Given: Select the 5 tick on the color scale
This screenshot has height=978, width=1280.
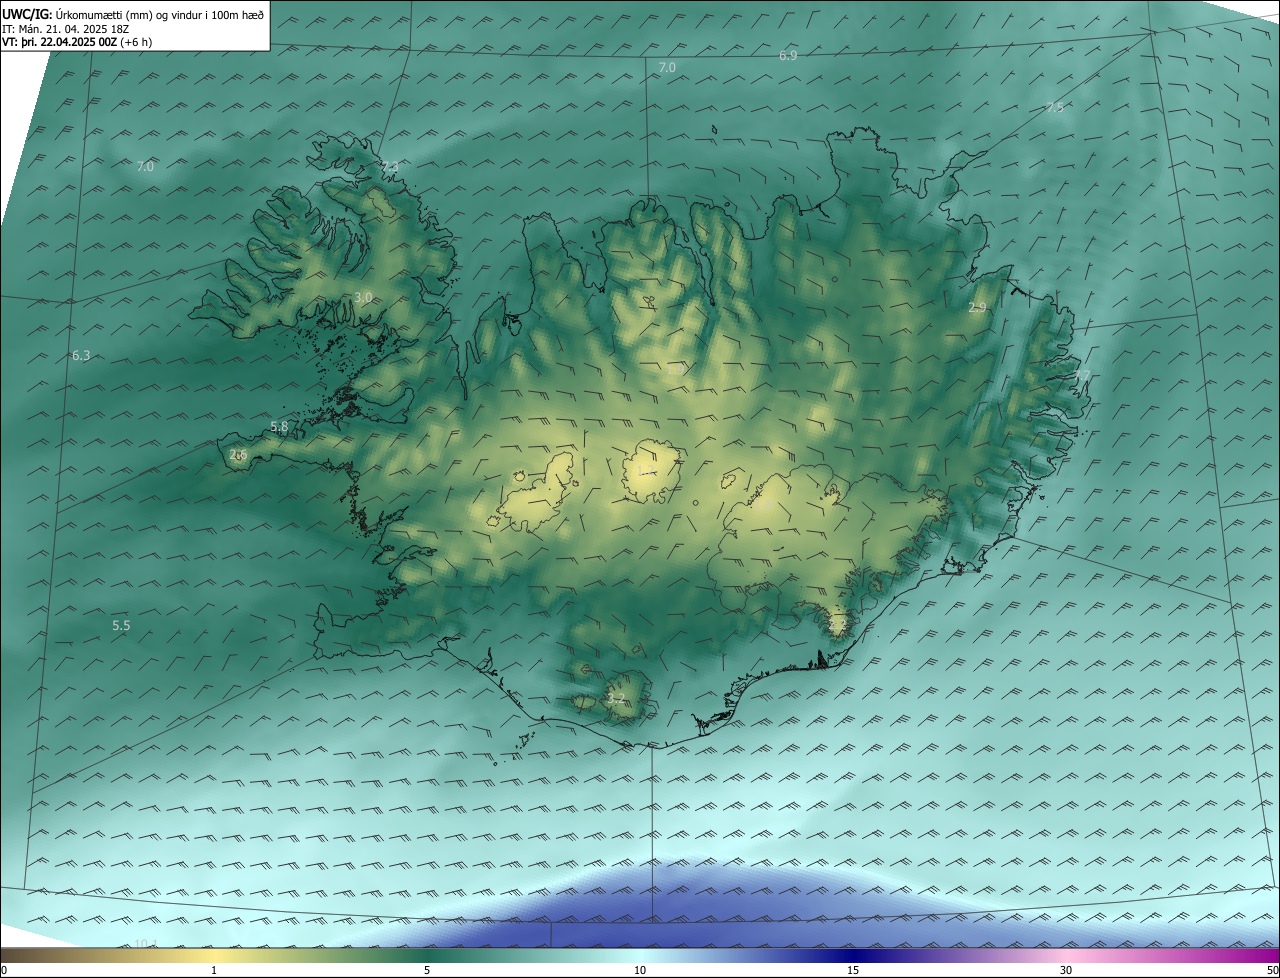Looking at the screenshot, I should 427,970.
